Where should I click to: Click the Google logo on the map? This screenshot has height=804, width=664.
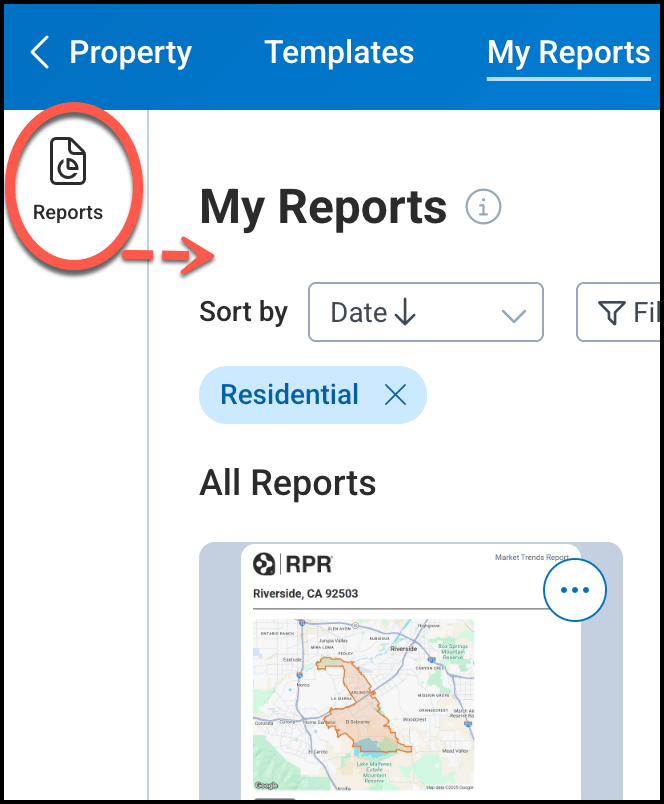(266, 786)
